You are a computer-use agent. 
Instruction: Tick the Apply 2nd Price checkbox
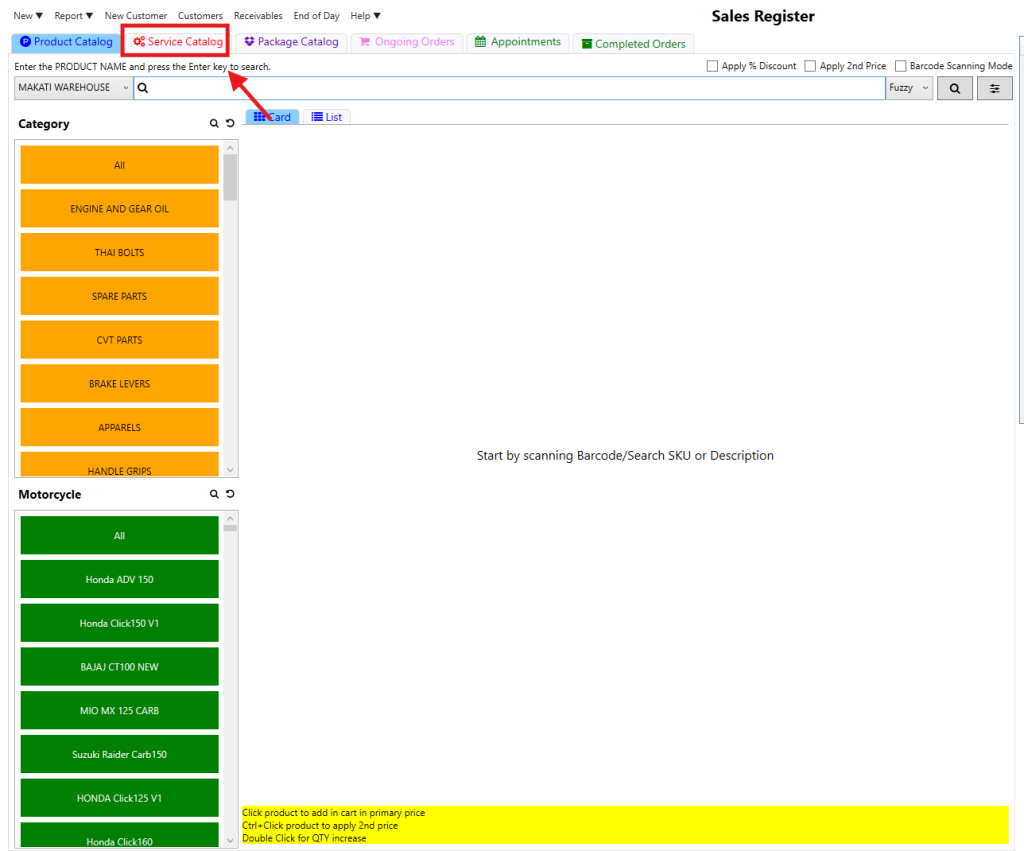pyautogui.click(x=810, y=66)
